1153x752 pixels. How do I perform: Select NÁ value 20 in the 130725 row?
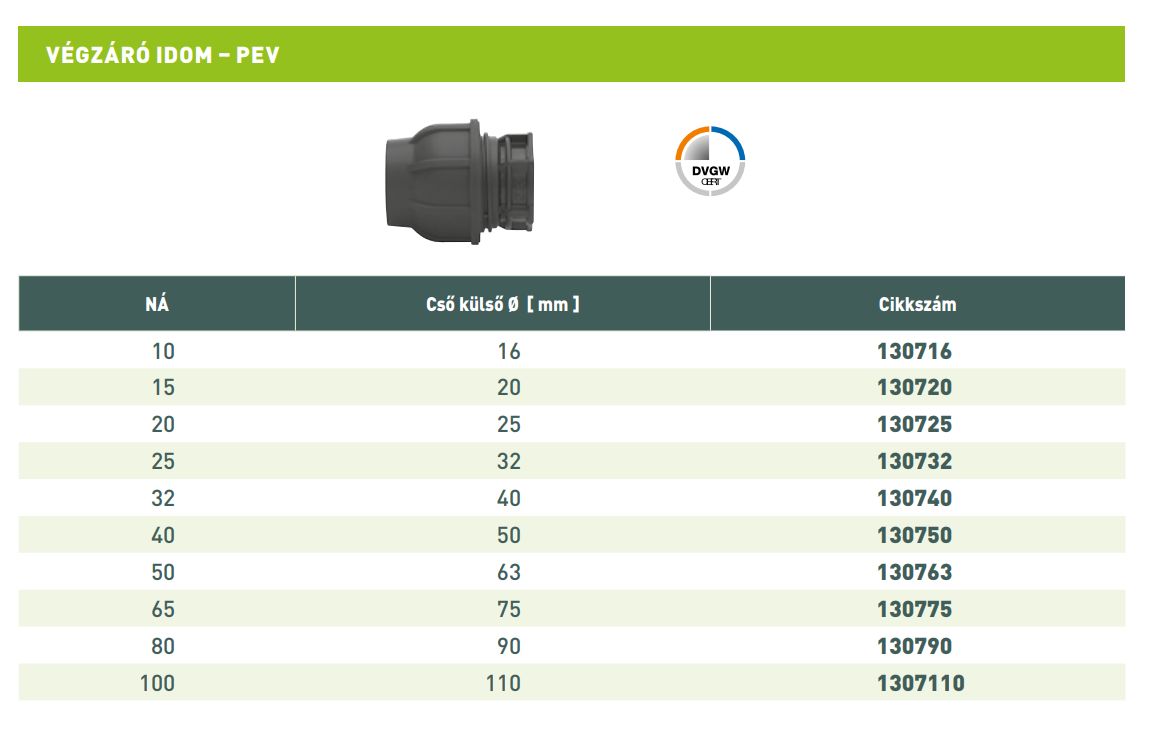(x=163, y=424)
